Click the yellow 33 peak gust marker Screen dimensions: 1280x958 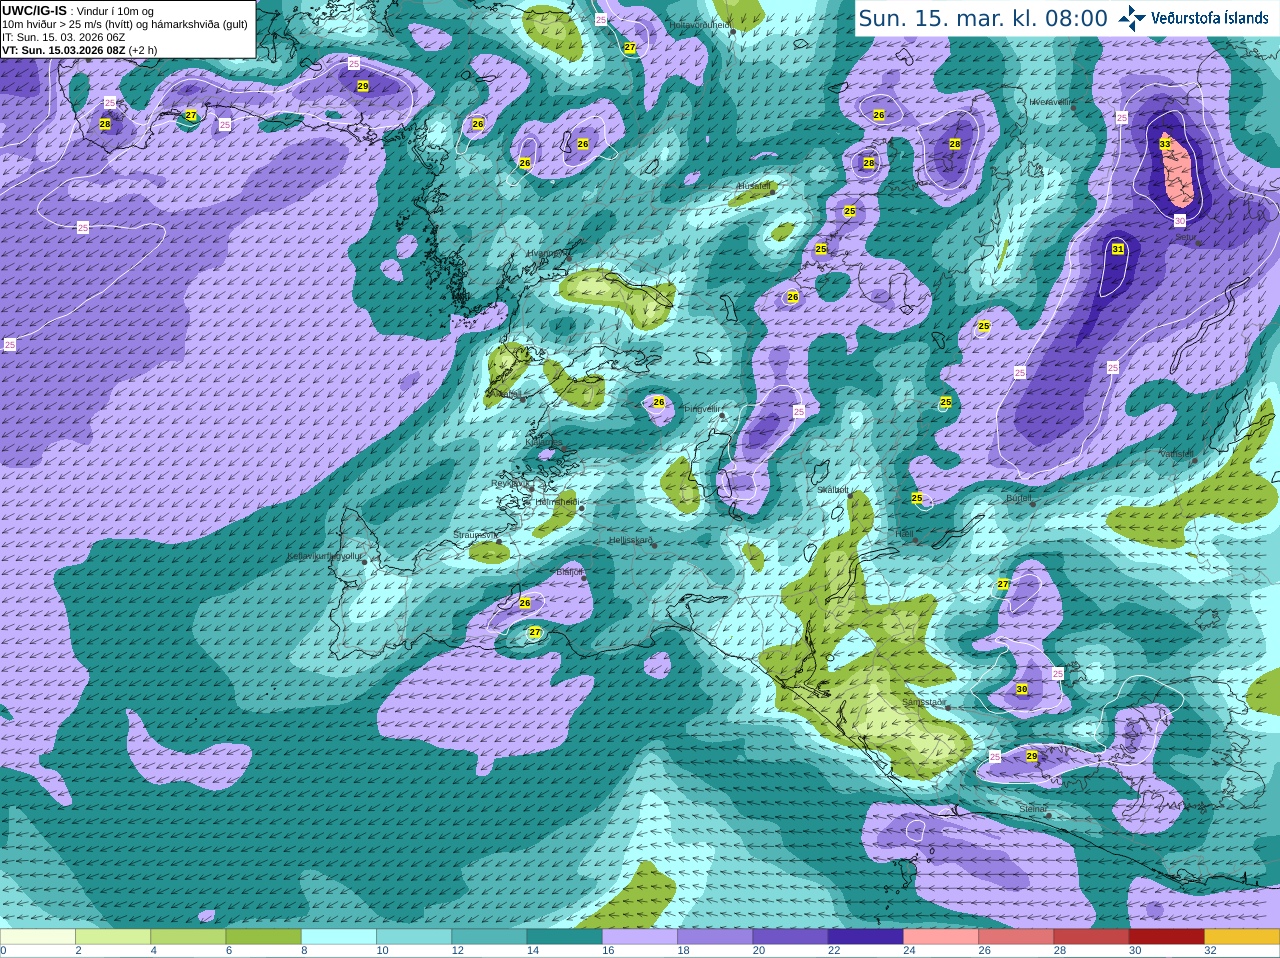[x=1165, y=144]
